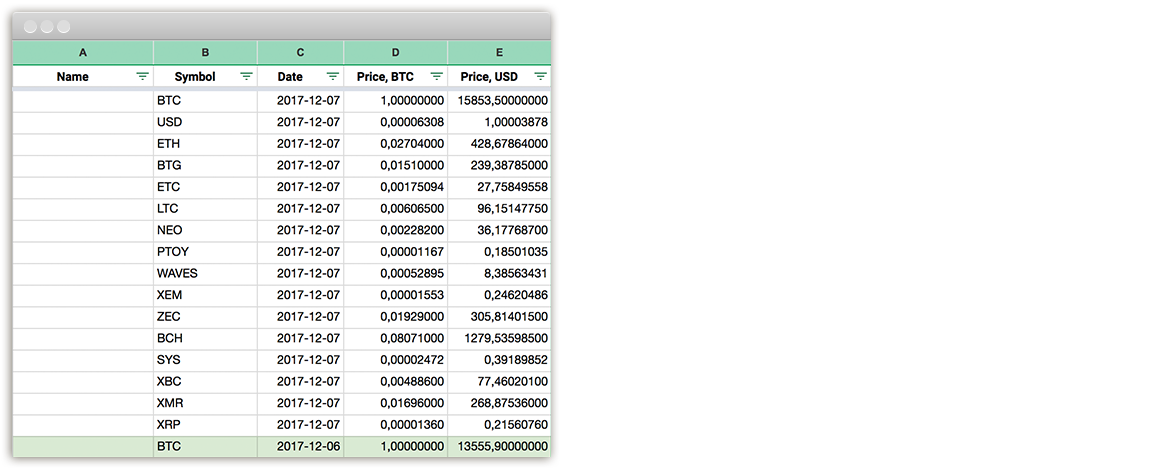Click the Price, USD header cell
Screen dimensions: 1172x473
tap(499, 76)
